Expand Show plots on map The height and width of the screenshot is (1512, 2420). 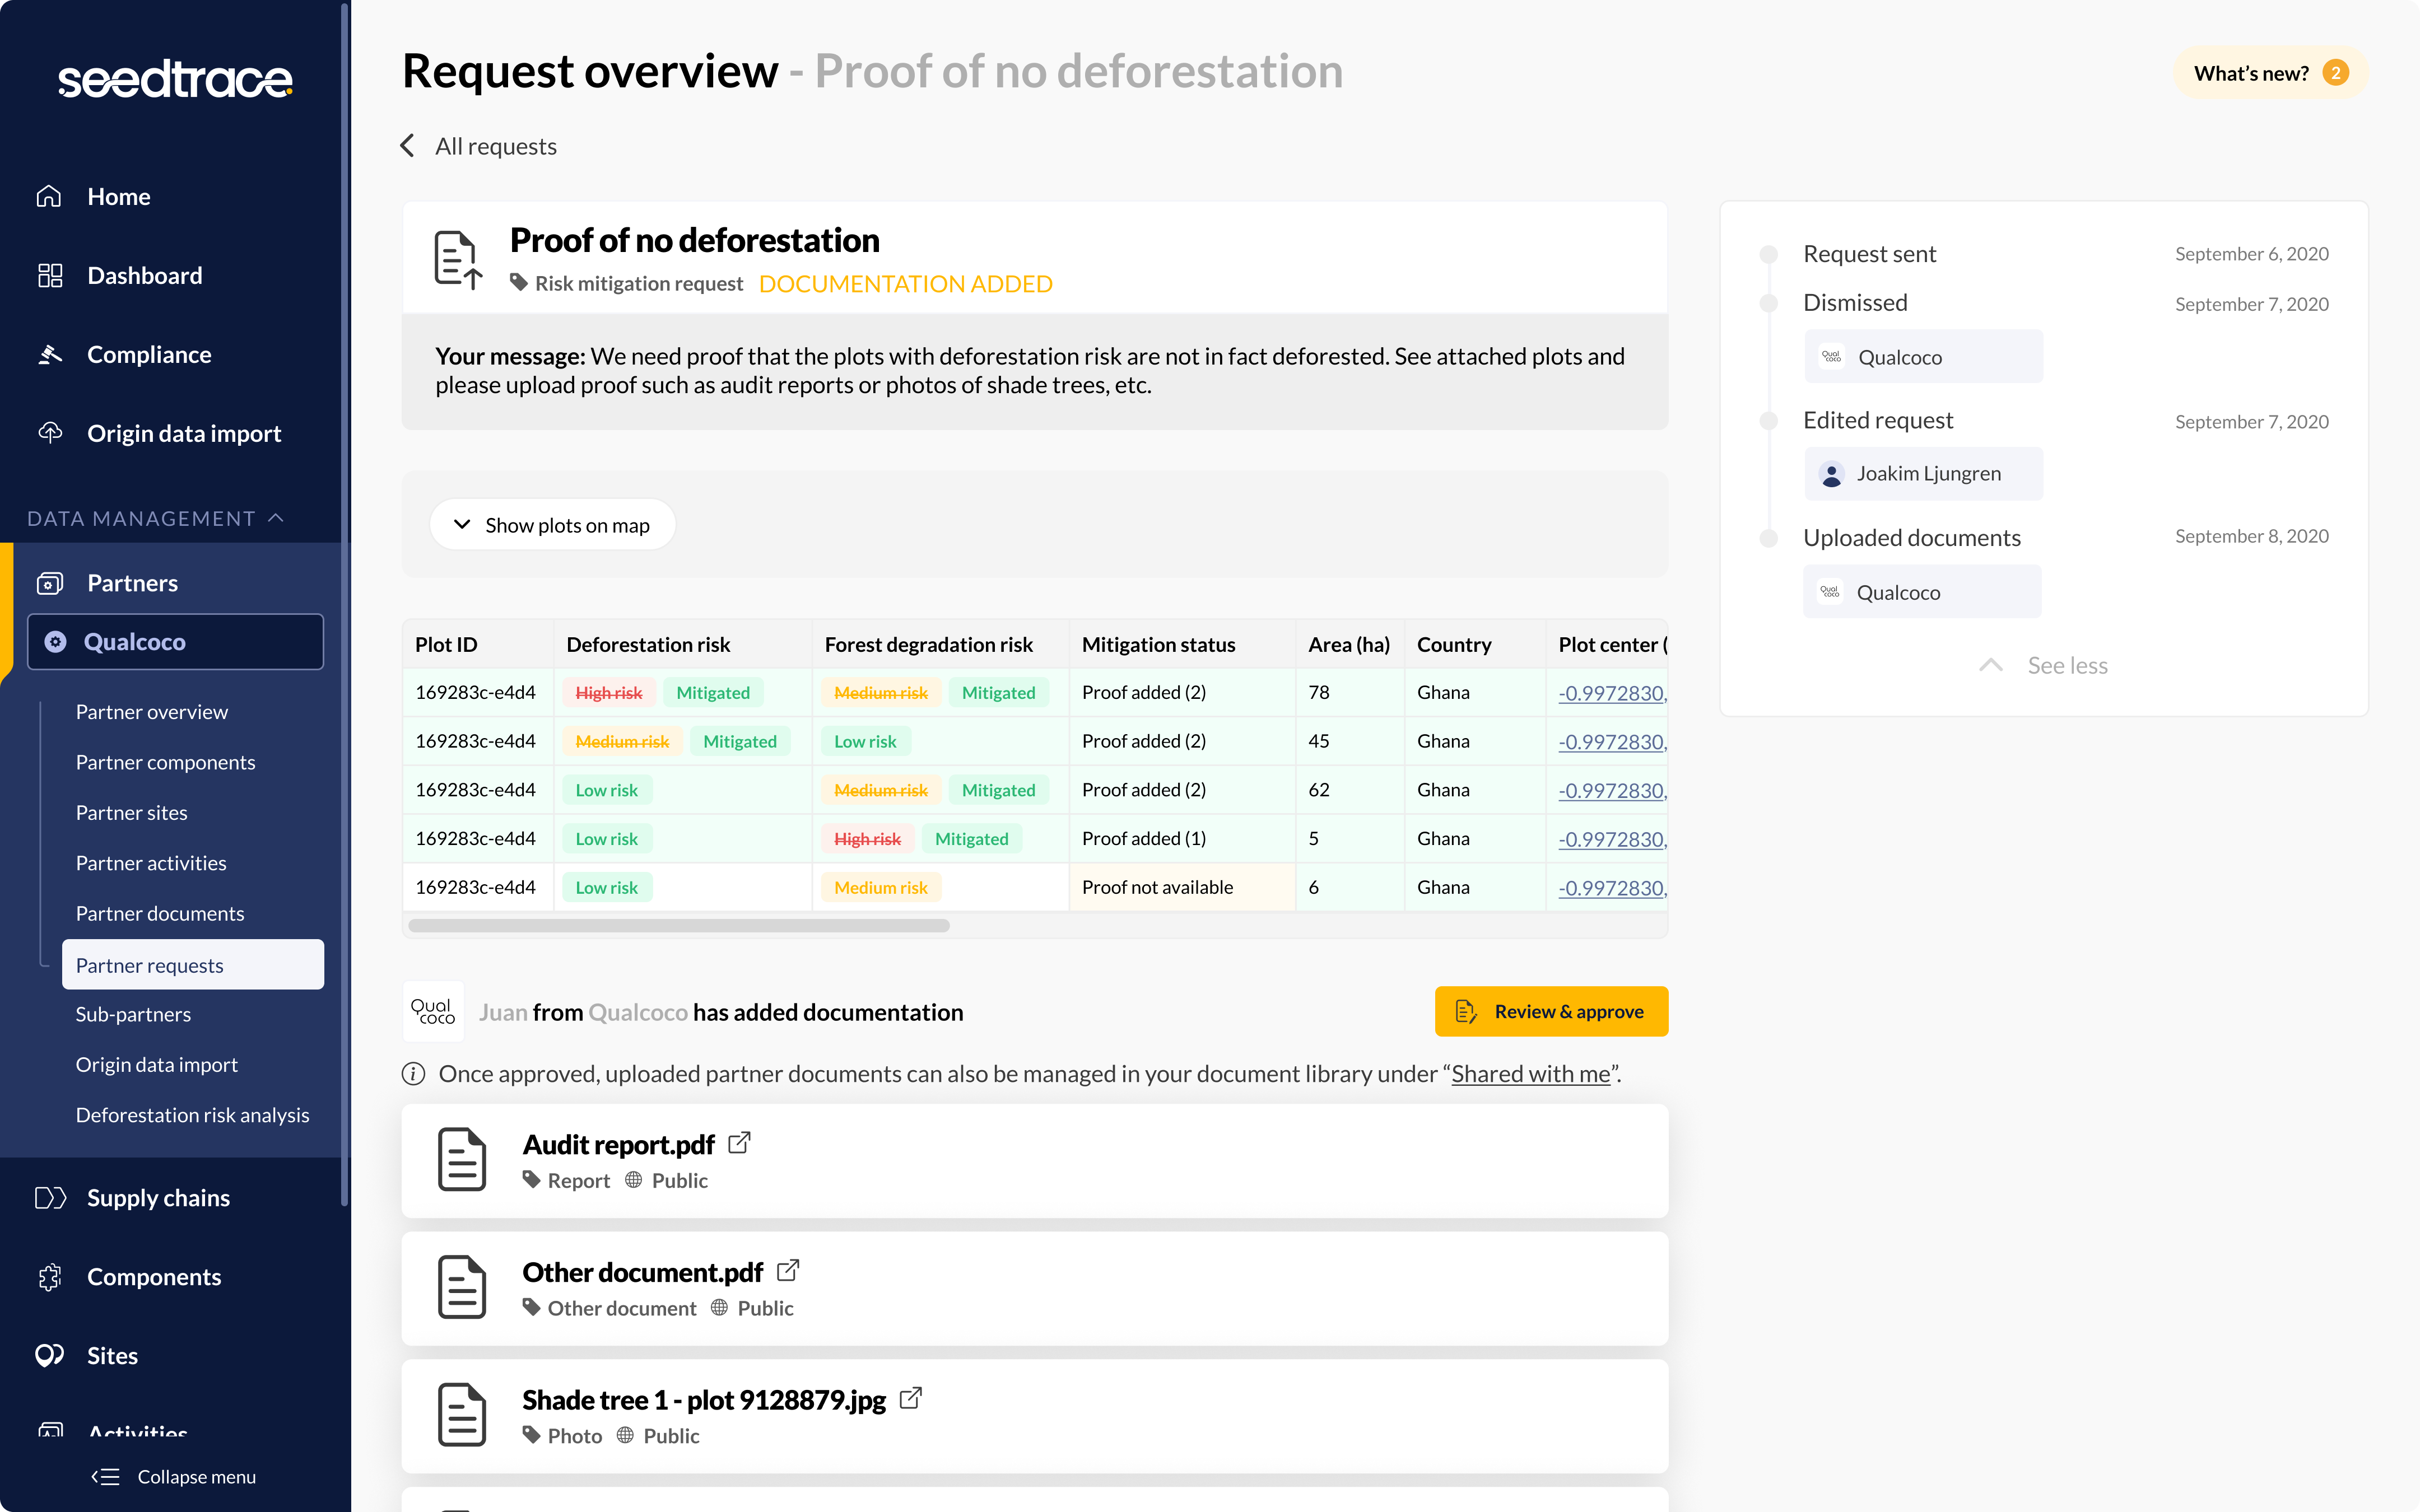pyautogui.click(x=552, y=524)
